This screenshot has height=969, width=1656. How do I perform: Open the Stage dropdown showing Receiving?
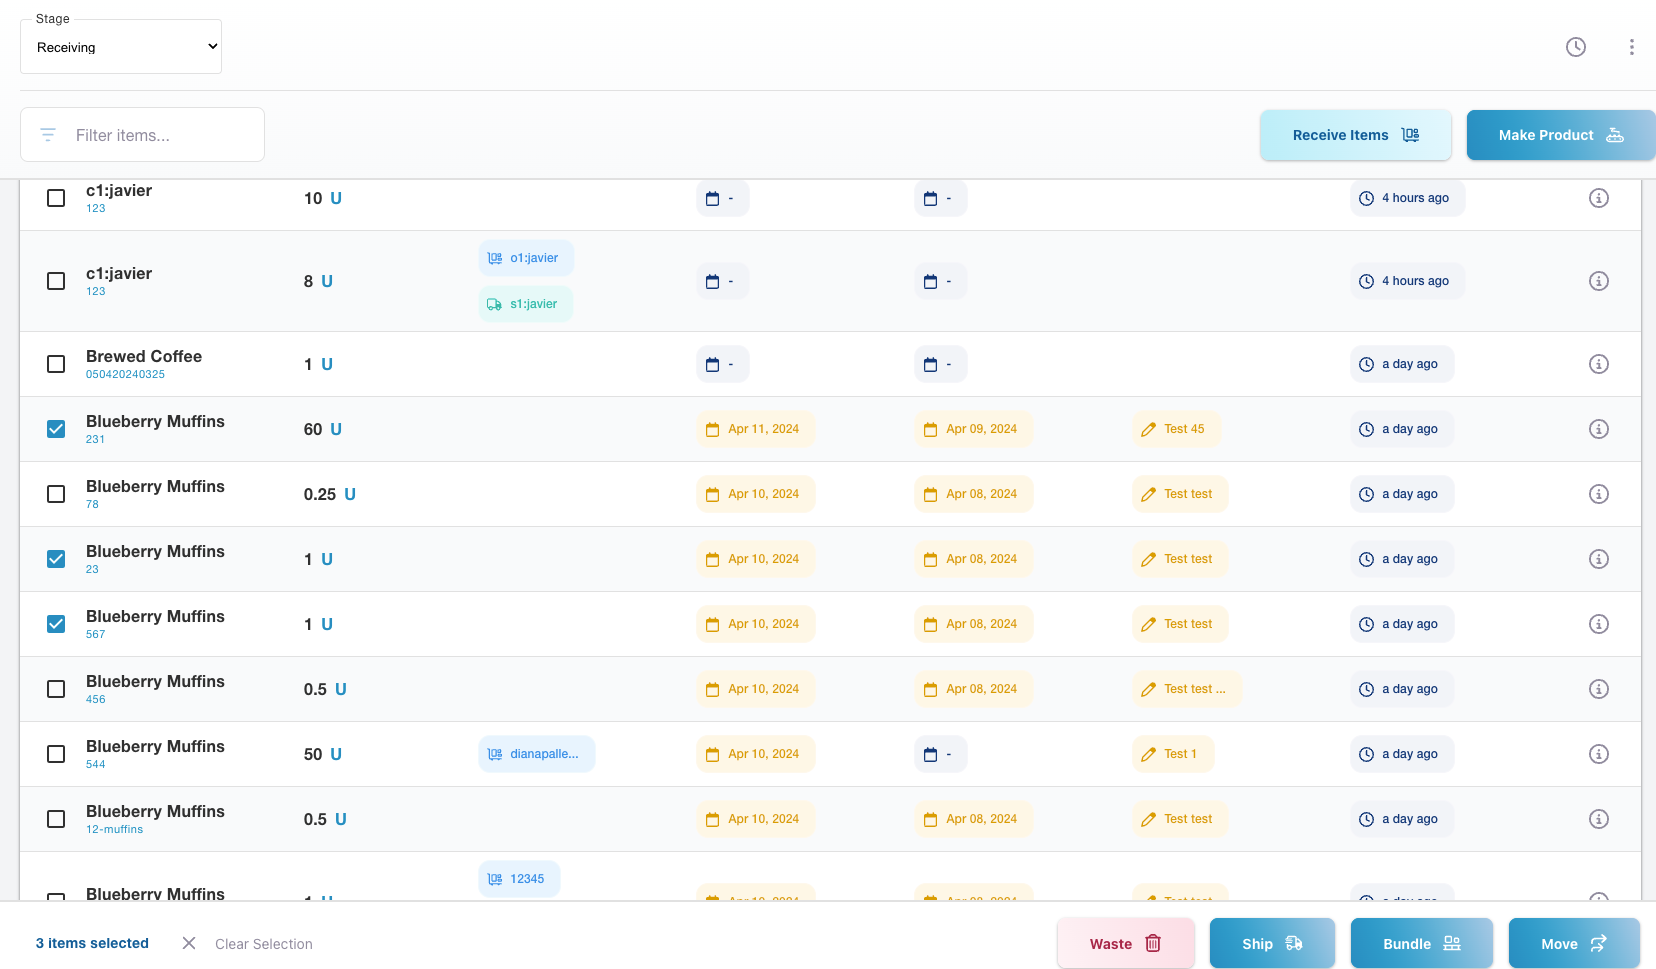pyautogui.click(x=121, y=47)
